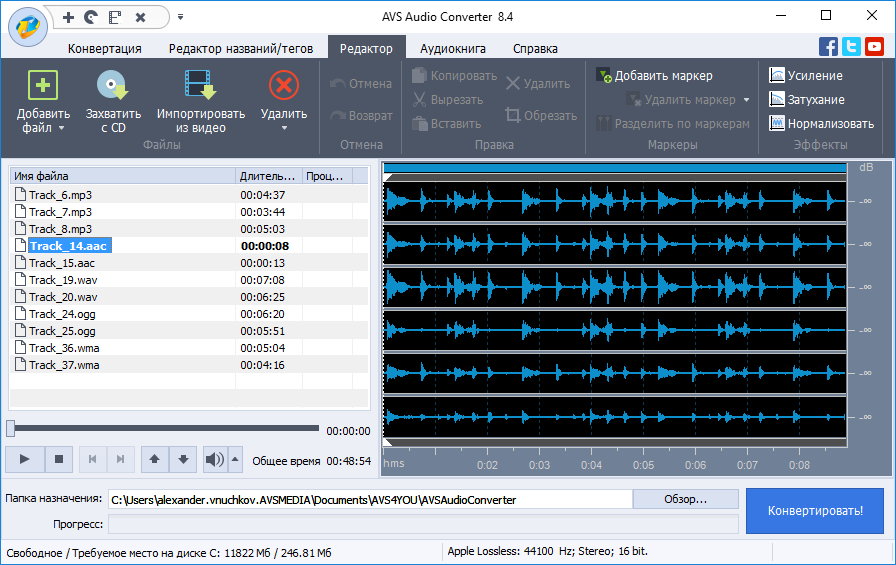Click the Добавить файл green plus icon
The width and height of the screenshot is (896, 565).
tap(43, 86)
